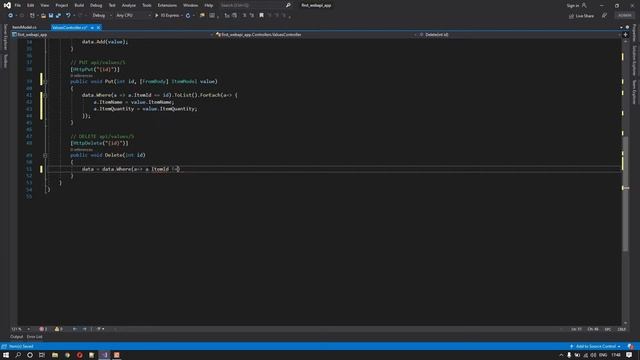This screenshot has height=360, width=640.
Task: Open the Test menu
Action: (x=112, y=5)
